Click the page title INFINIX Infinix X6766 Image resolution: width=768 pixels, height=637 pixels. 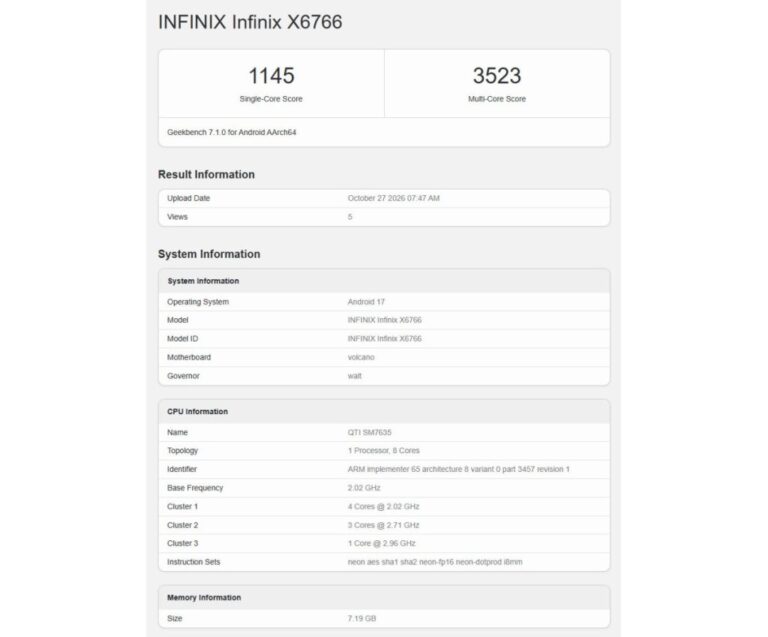[250, 22]
